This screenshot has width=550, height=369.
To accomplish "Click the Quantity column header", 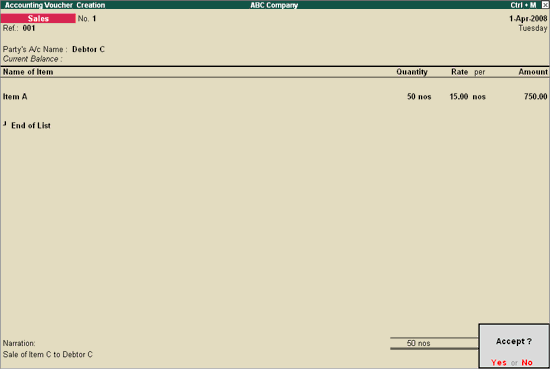I will point(412,72).
